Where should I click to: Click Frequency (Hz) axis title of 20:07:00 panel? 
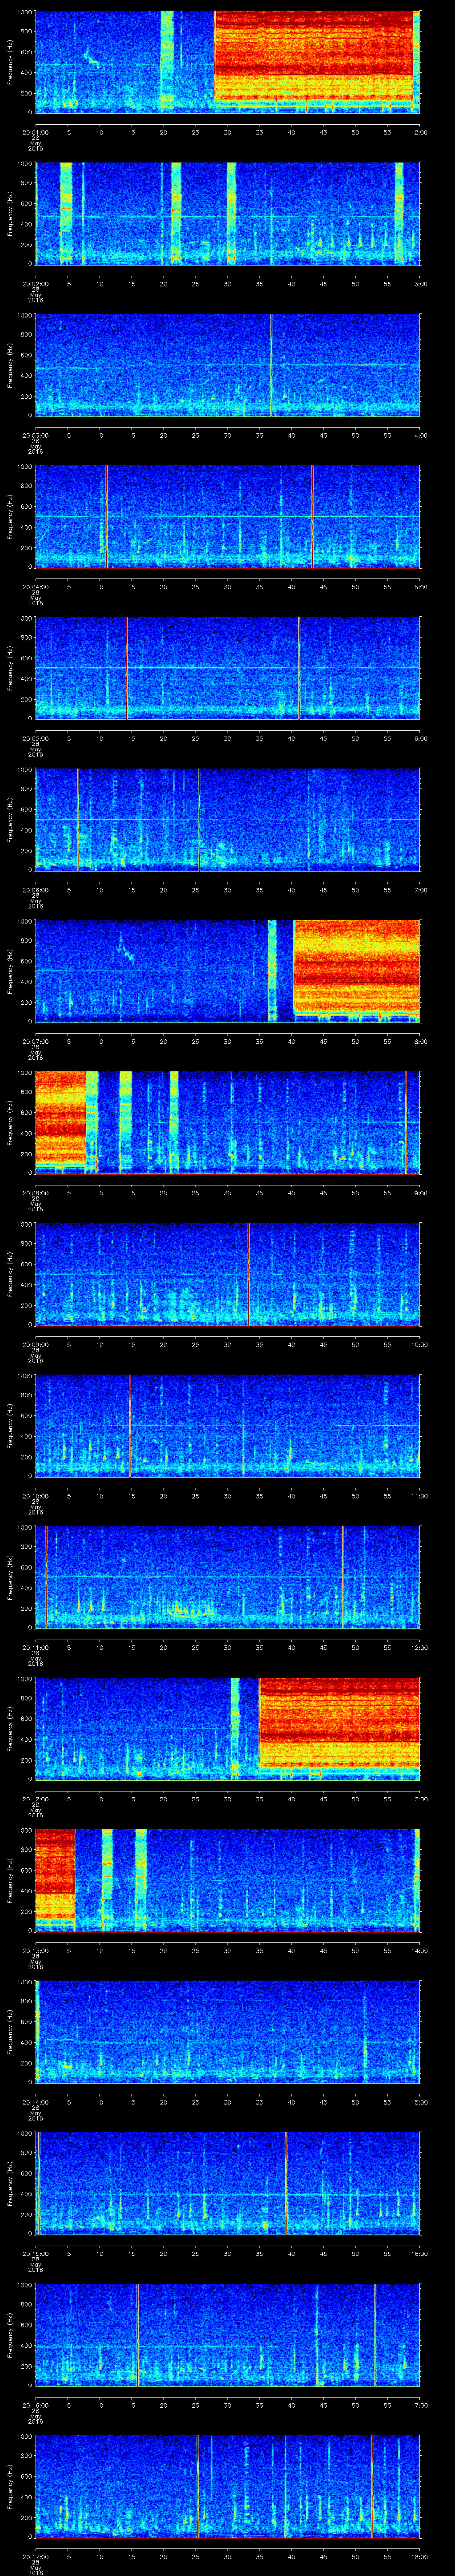(x=10, y=972)
